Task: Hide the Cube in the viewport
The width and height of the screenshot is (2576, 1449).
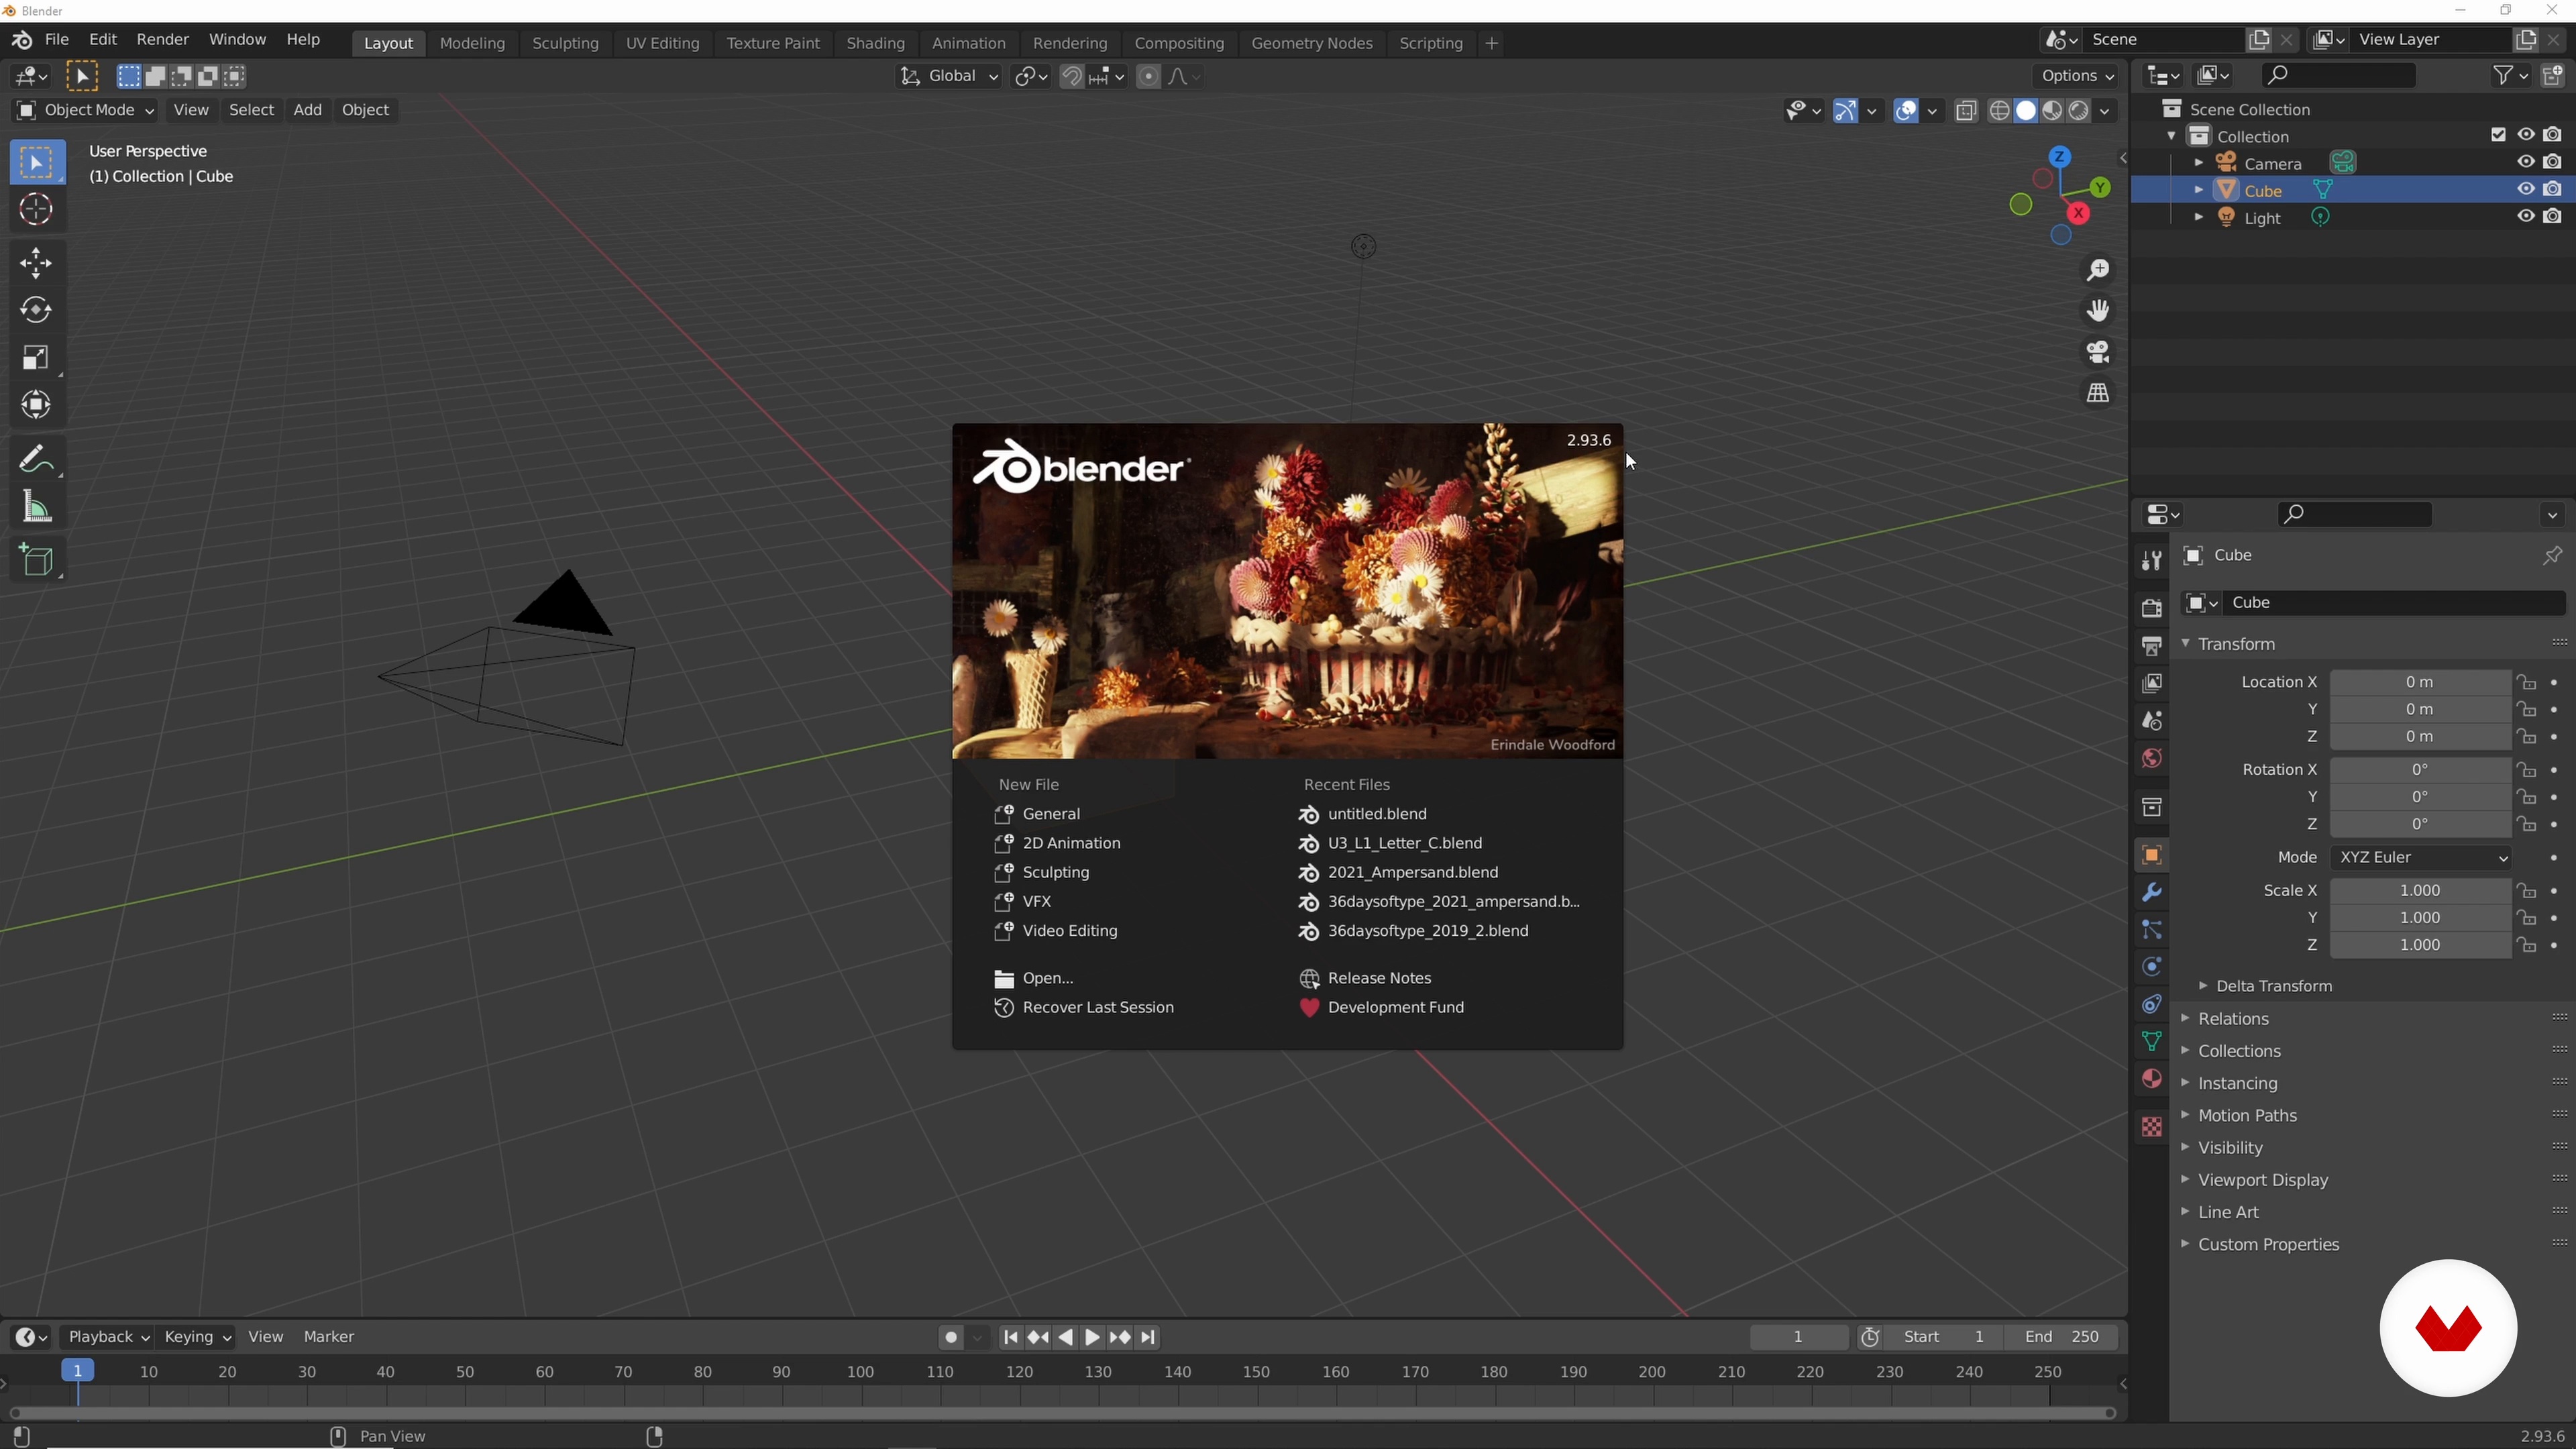Action: (x=2525, y=190)
